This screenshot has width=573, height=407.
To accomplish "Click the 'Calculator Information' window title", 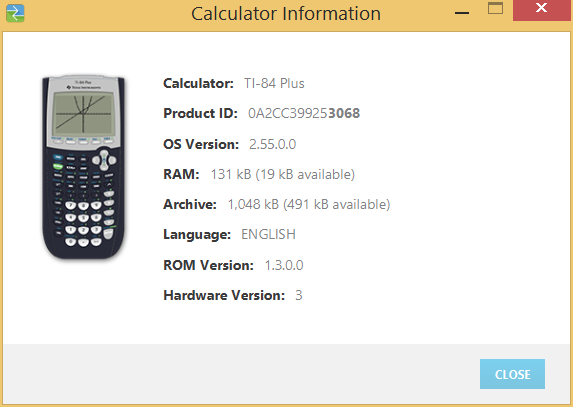I will [286, 14].
